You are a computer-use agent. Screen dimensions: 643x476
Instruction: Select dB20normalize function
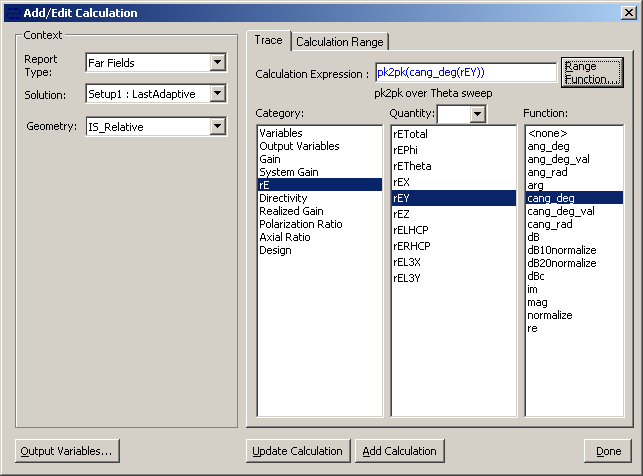(x=575, y=263)
